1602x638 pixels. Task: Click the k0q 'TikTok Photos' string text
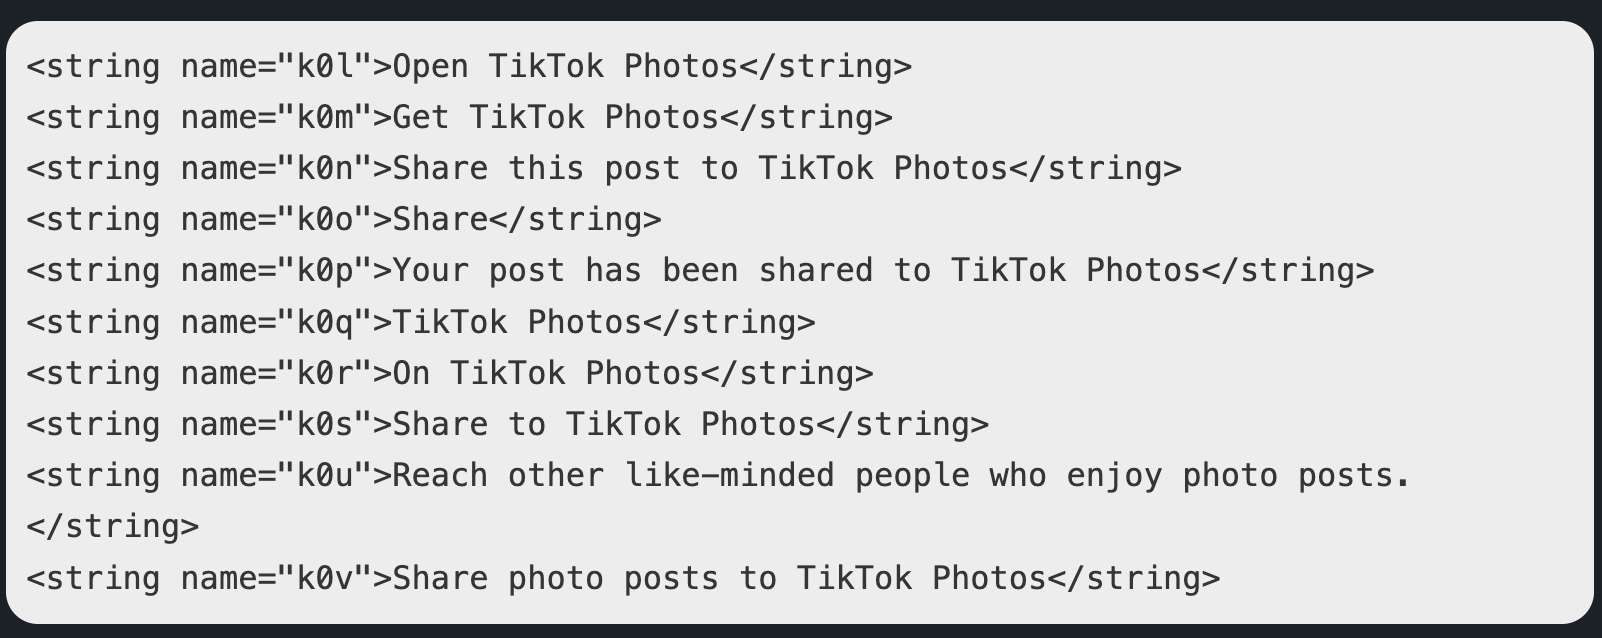(517, 322)
